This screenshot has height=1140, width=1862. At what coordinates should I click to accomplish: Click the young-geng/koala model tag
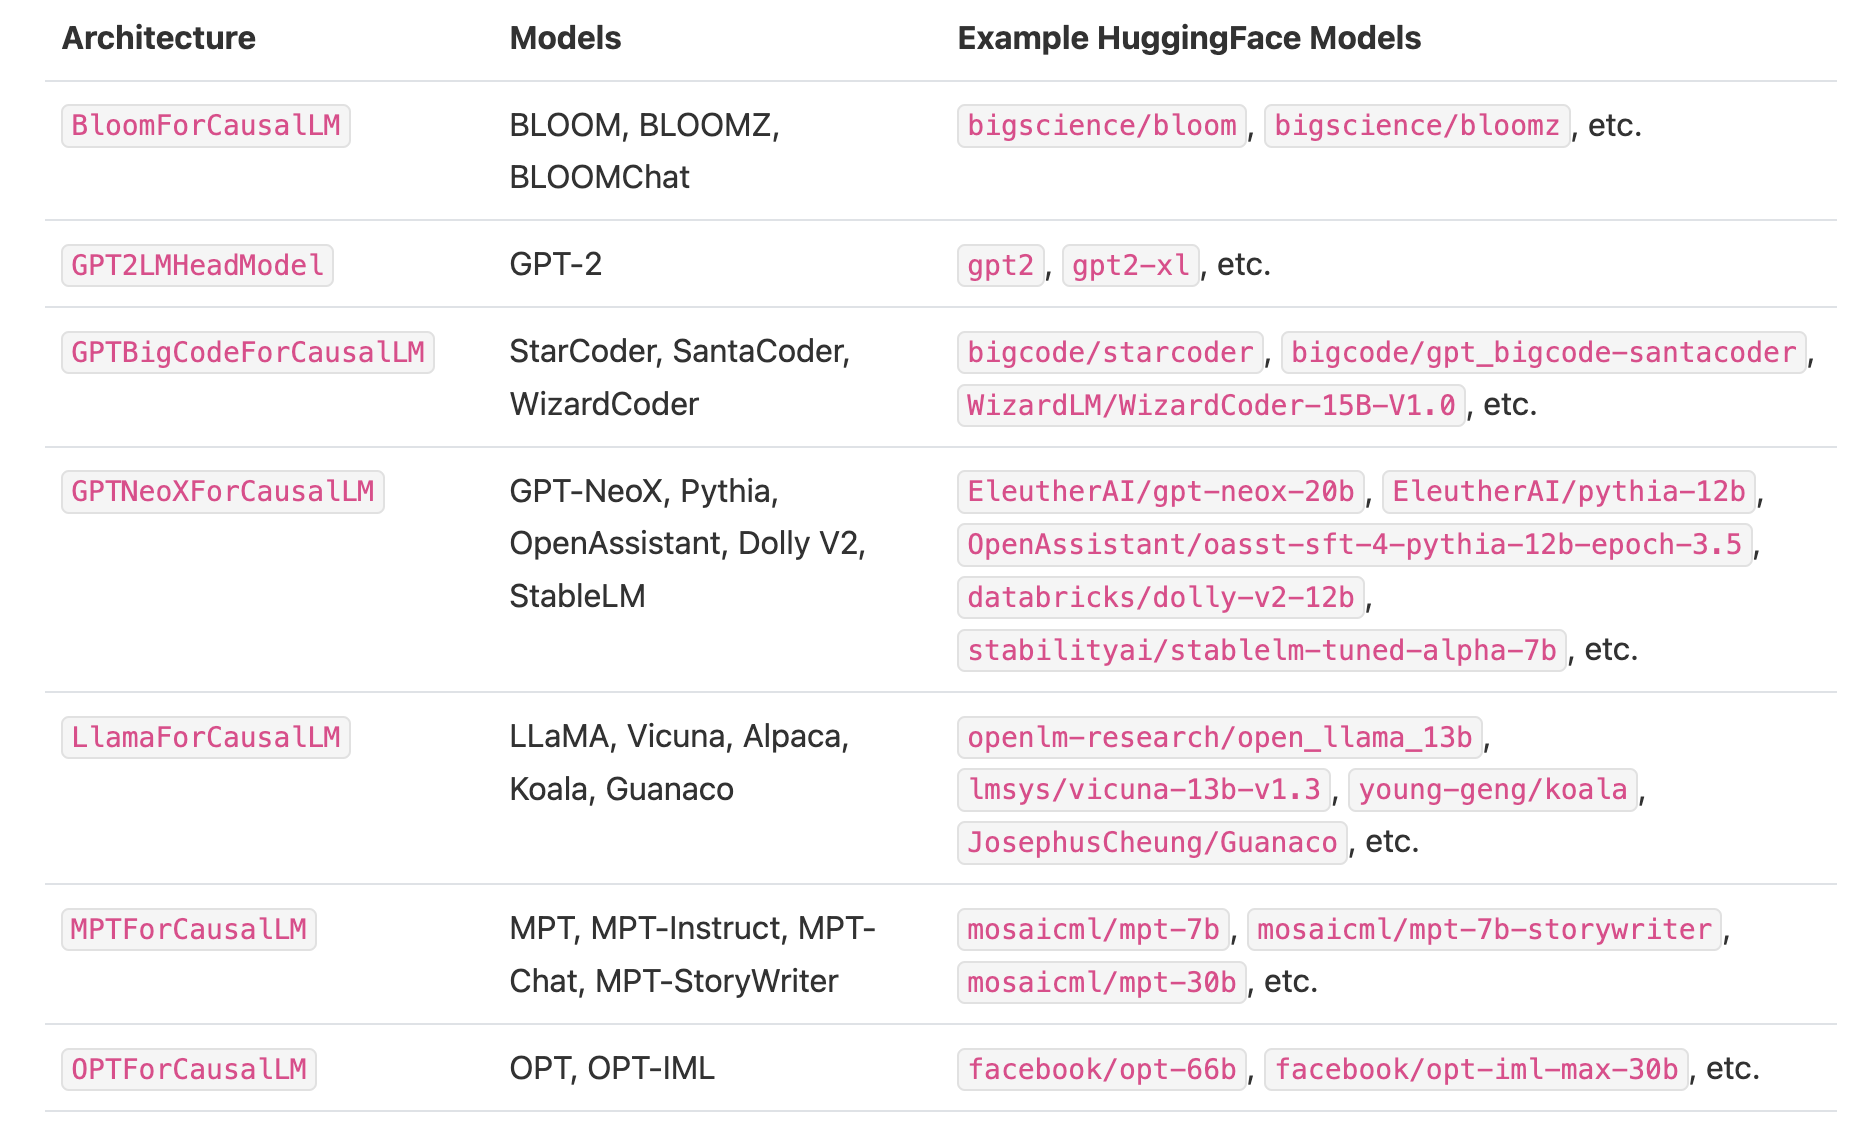click(1493, 790)
